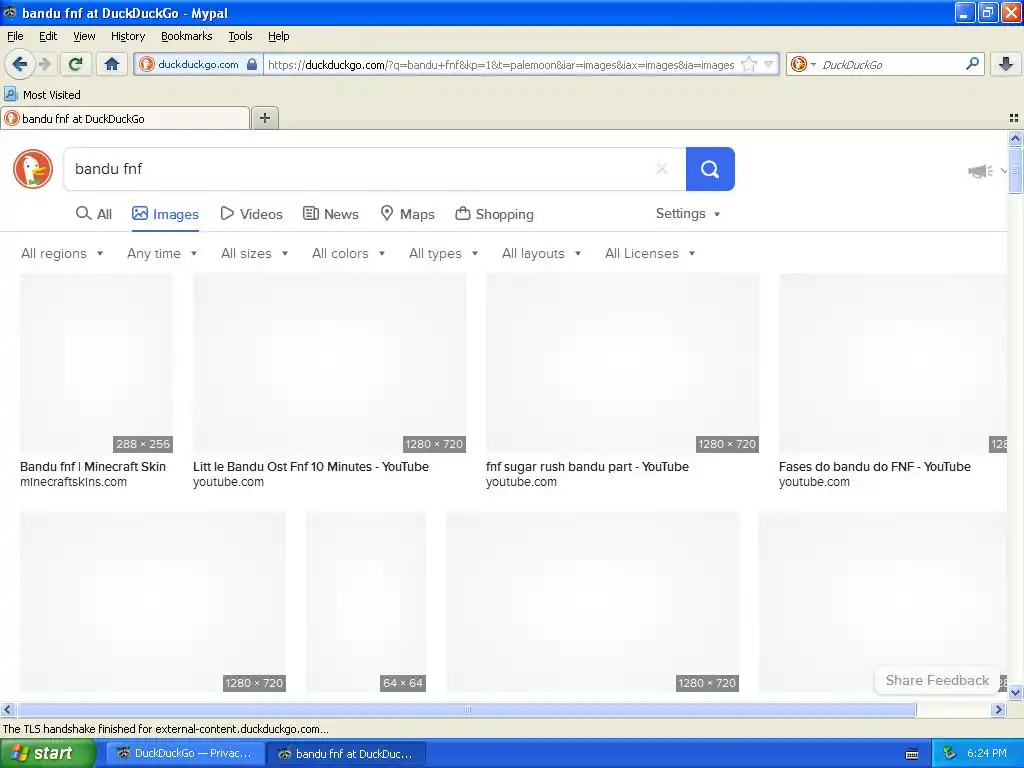The width and height of the screenshot is (1024, 768).
Task: Open the Most Visited bookmarks folder
Action: pyautogui.click(x=42, y=95)
